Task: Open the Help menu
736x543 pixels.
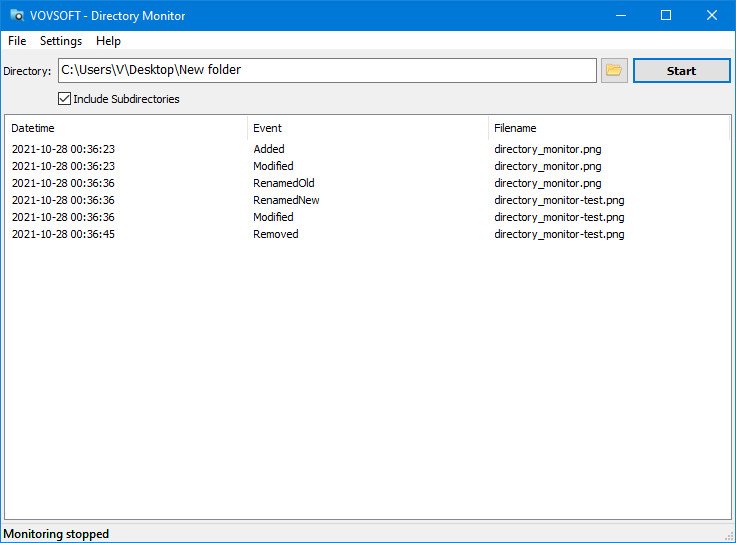Action: pyautogui.click(x=108, y=41)
